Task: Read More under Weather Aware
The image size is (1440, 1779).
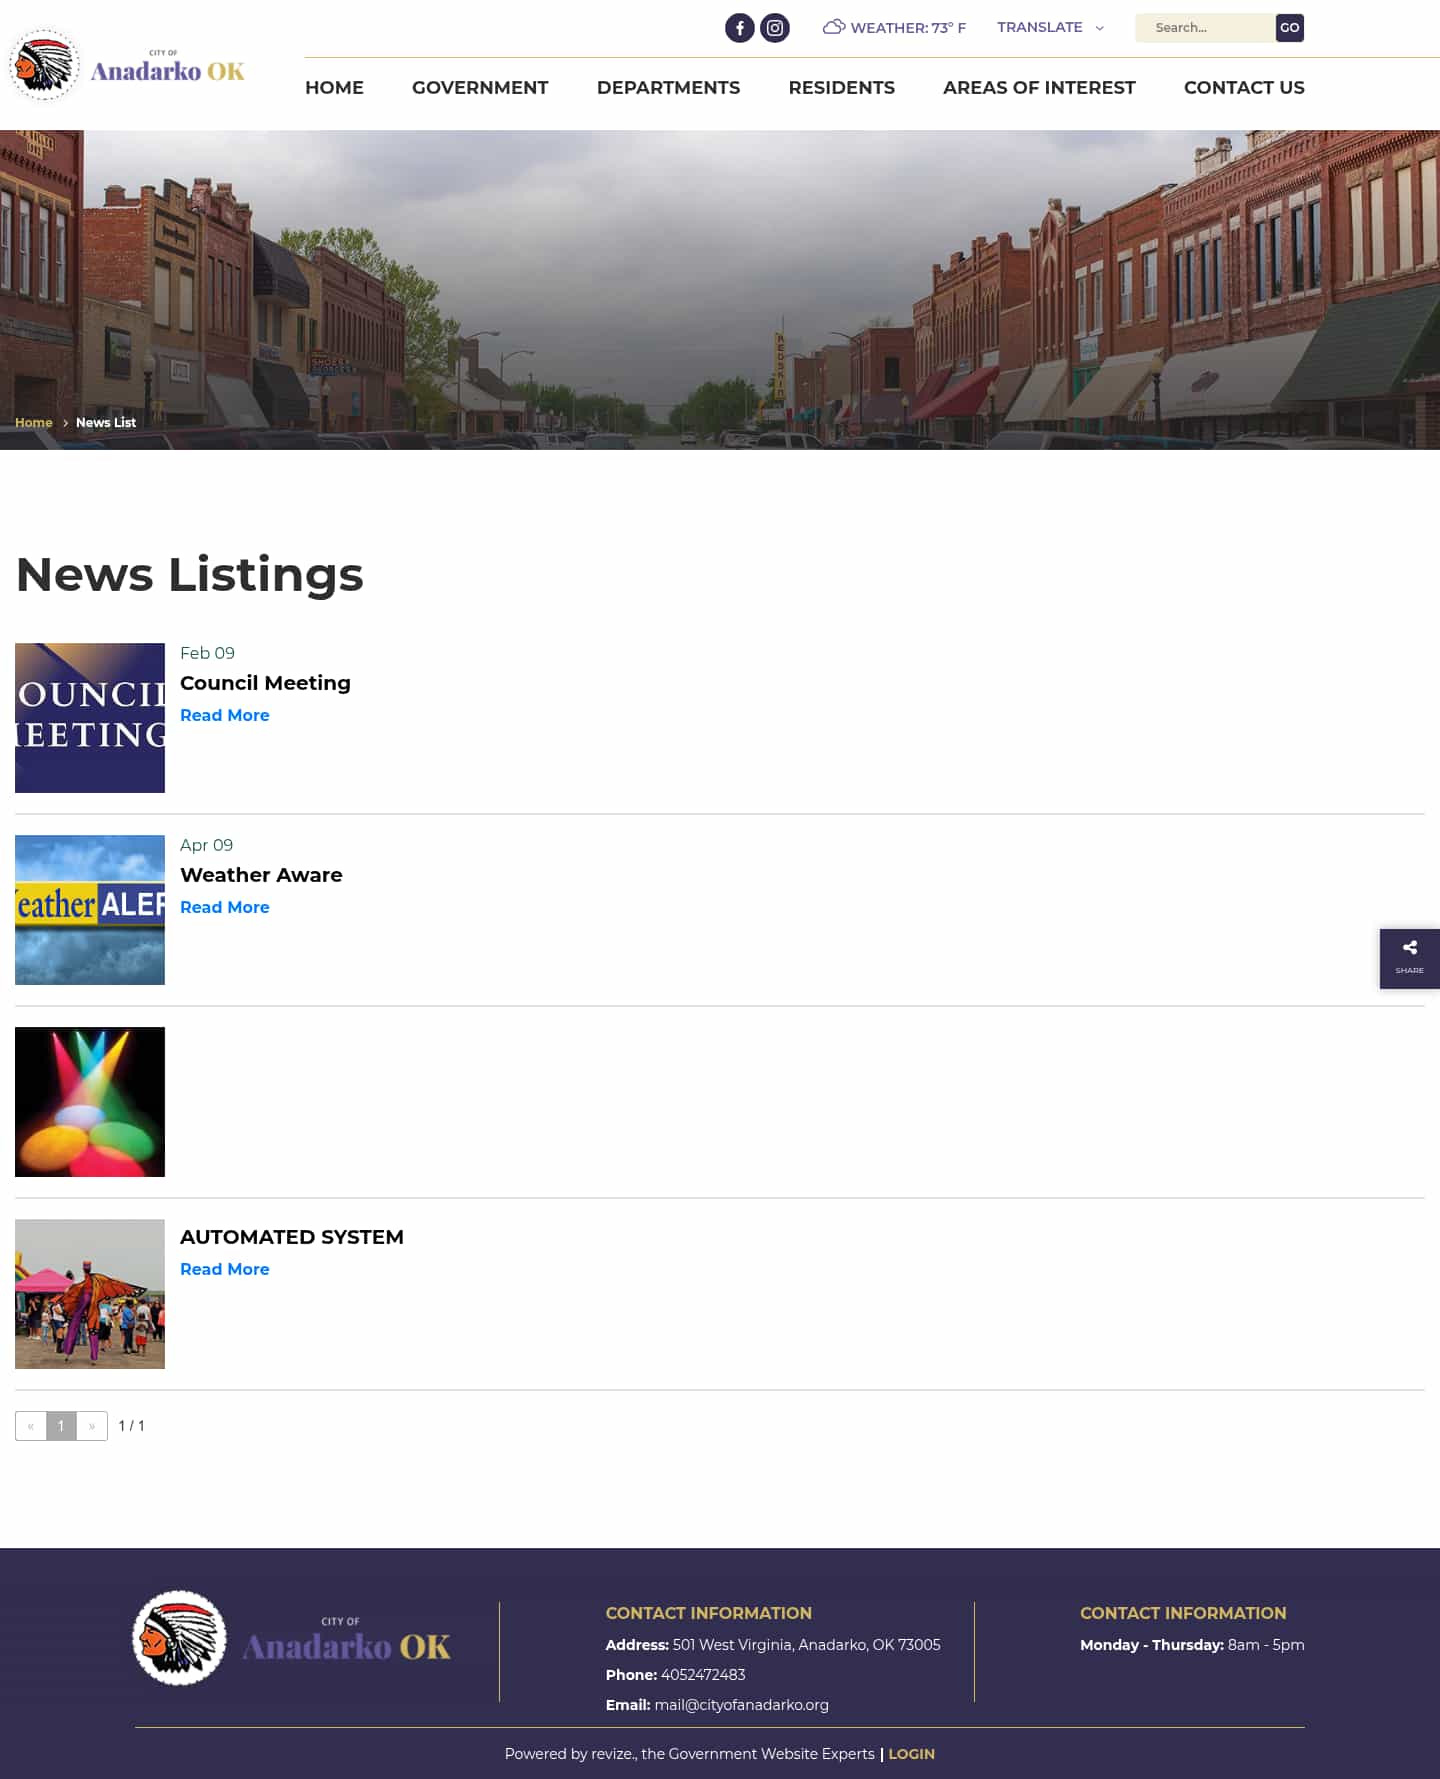Action: [225, 907]
